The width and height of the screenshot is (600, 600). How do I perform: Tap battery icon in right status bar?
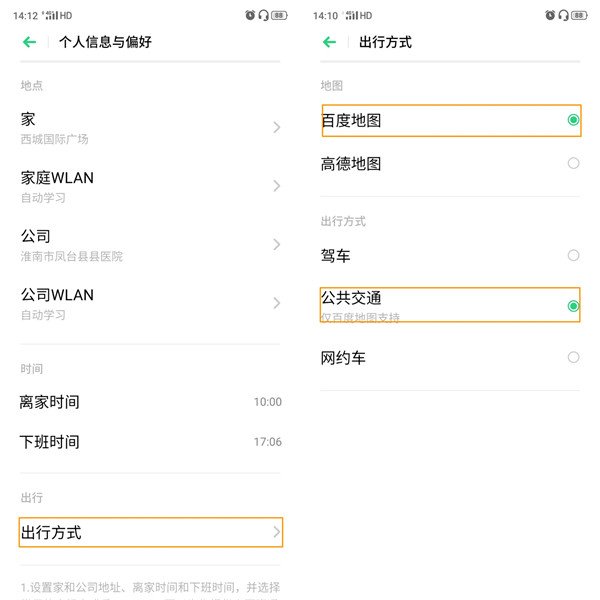pyautogui.click(x=578, y=15)
